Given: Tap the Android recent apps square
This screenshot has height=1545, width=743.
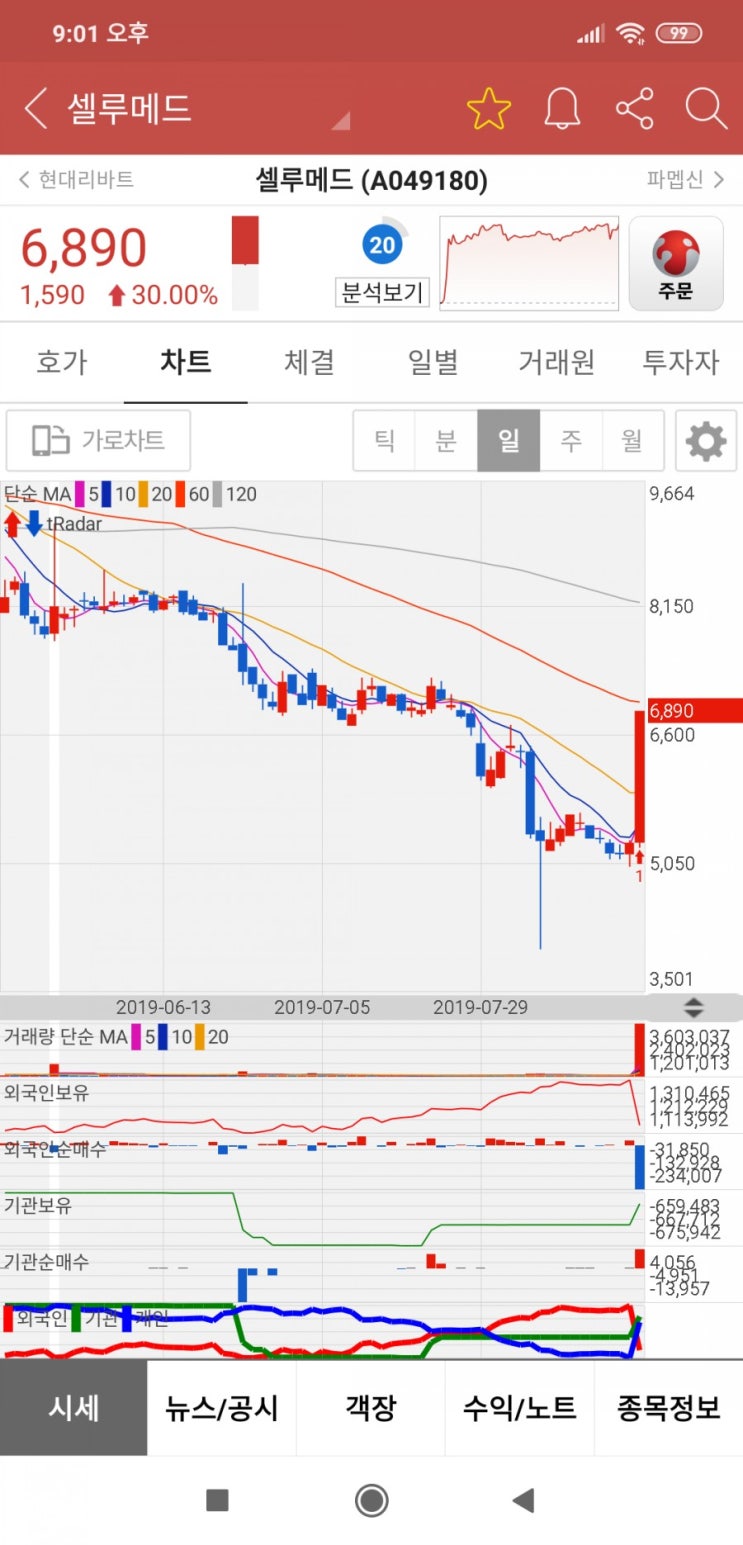Looking at the screenshot, I should [x=217, y=1500].
